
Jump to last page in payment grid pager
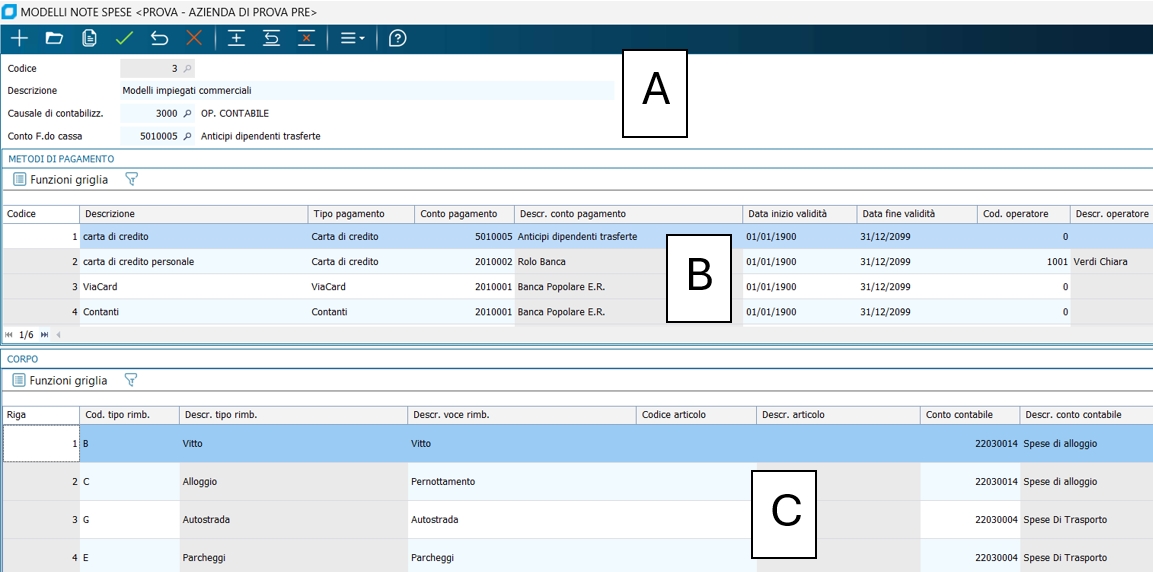[44, 335]
